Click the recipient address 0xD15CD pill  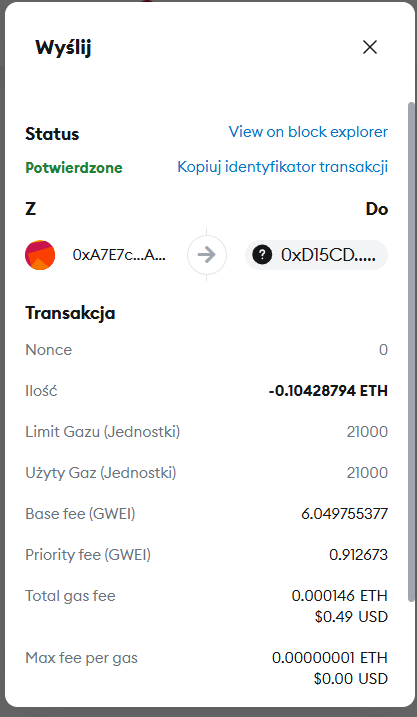[x=316, y=255]
